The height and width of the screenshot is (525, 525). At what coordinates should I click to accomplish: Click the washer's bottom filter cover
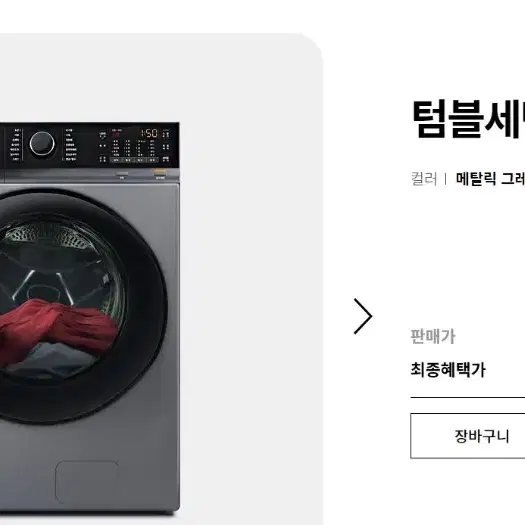point(87,482)
